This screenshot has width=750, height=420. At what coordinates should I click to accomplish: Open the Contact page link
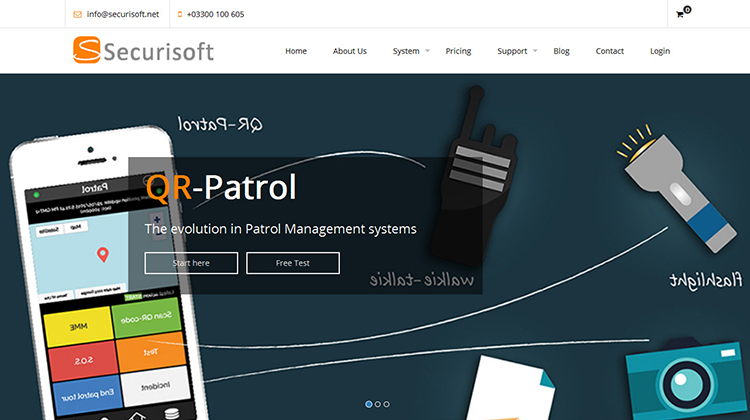point(610,51)
